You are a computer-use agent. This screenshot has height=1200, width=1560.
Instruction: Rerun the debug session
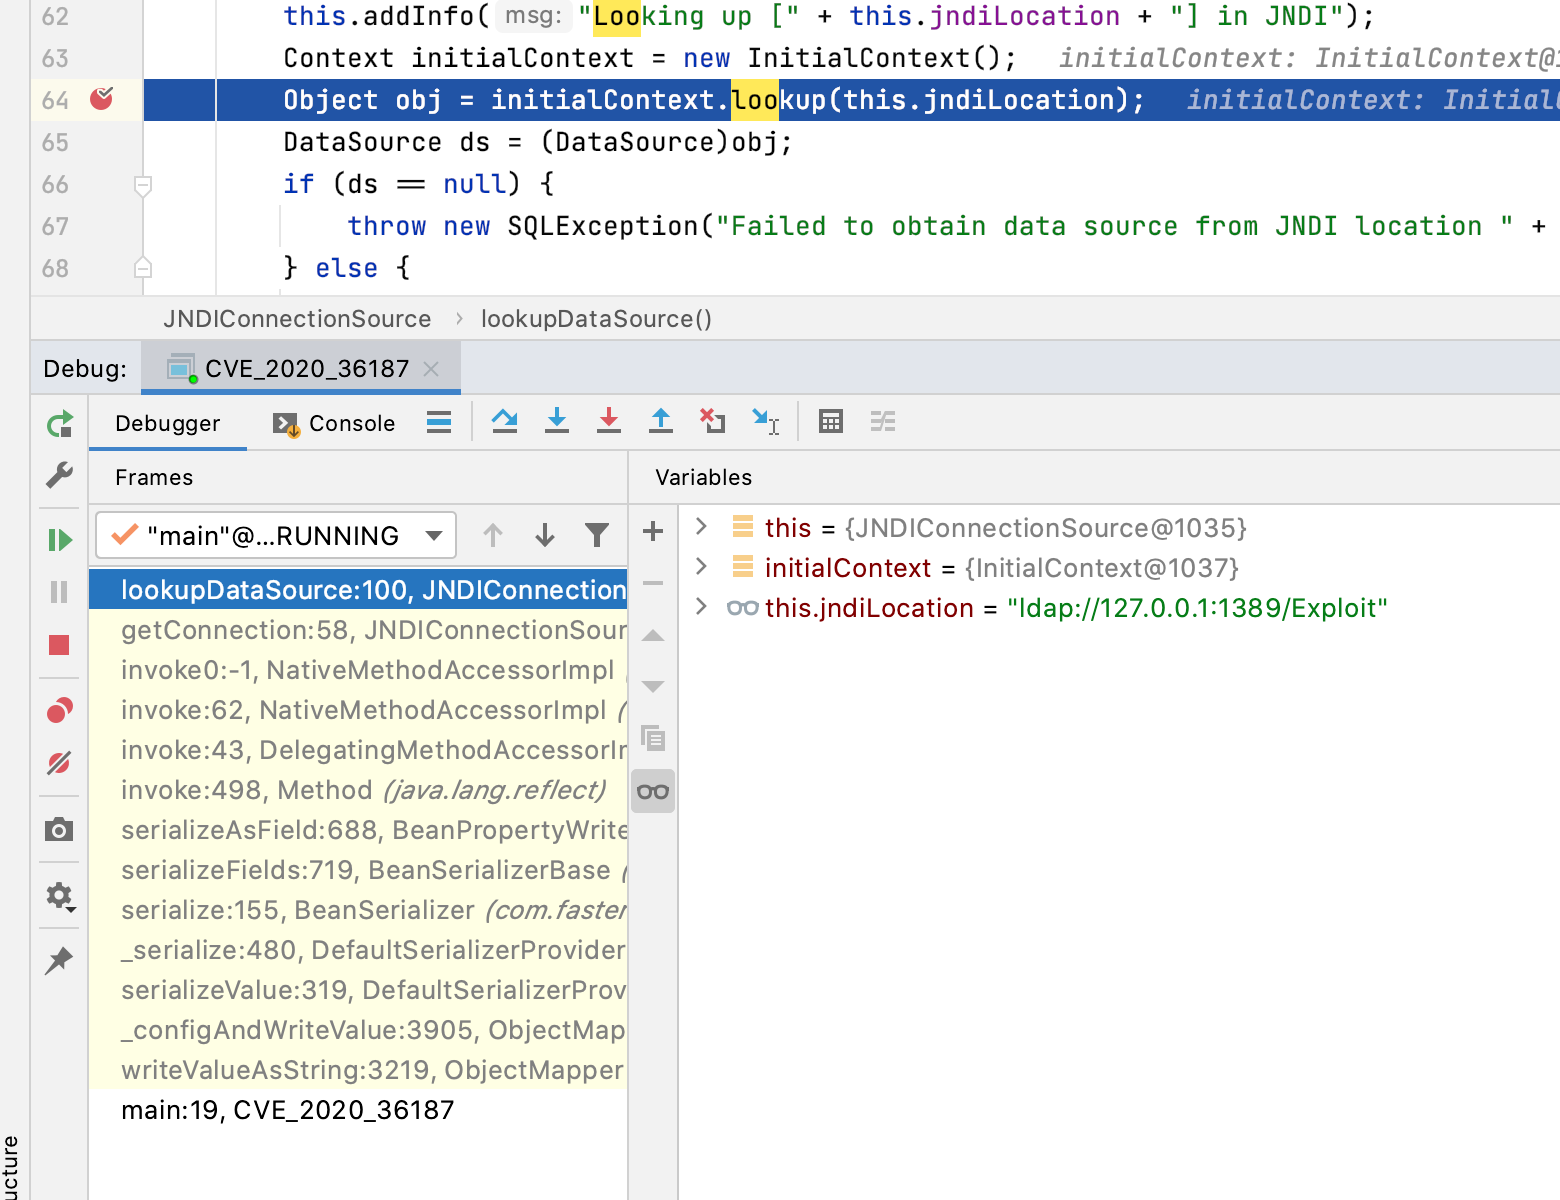pos(60,425)
